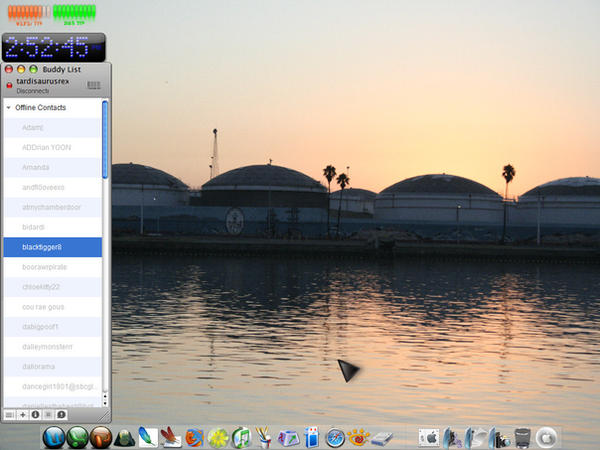Viewport: 600px width, 450px height.
Task: Select contact dabigpoof1
Action: click(53, 327)
